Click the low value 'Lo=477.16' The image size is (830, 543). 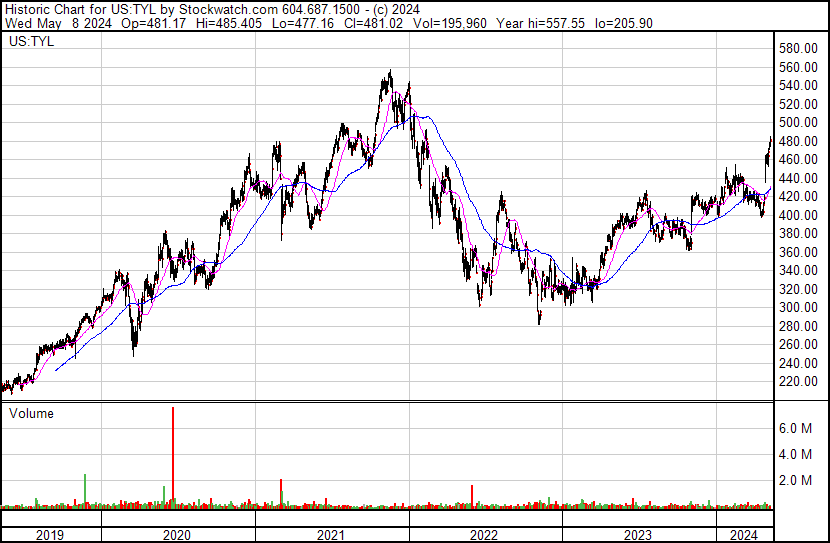[302, 23]
